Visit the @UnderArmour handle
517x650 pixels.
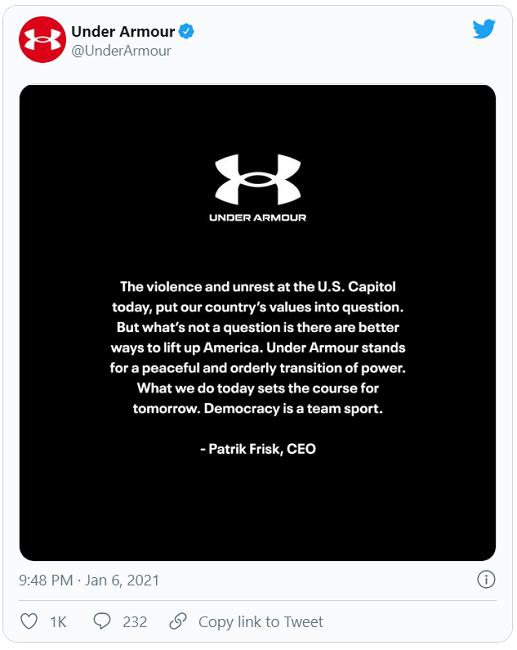point(121,51)
